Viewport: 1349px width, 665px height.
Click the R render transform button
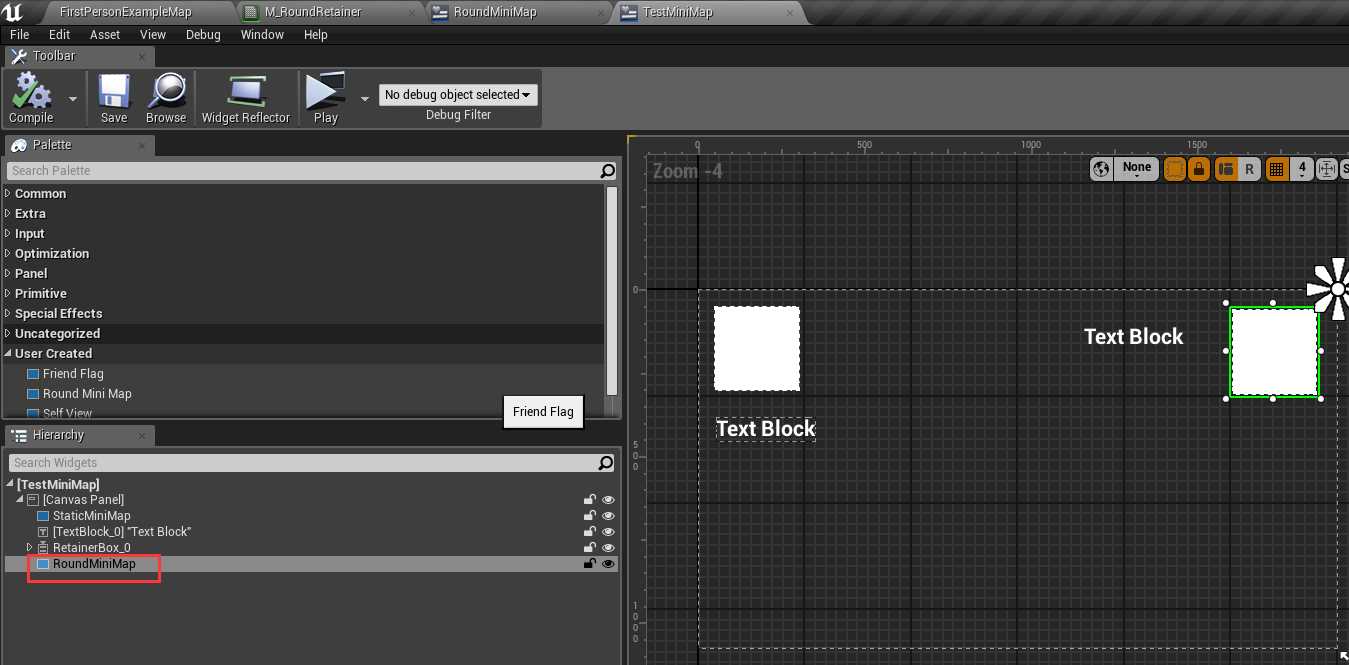click(1249, 169)
